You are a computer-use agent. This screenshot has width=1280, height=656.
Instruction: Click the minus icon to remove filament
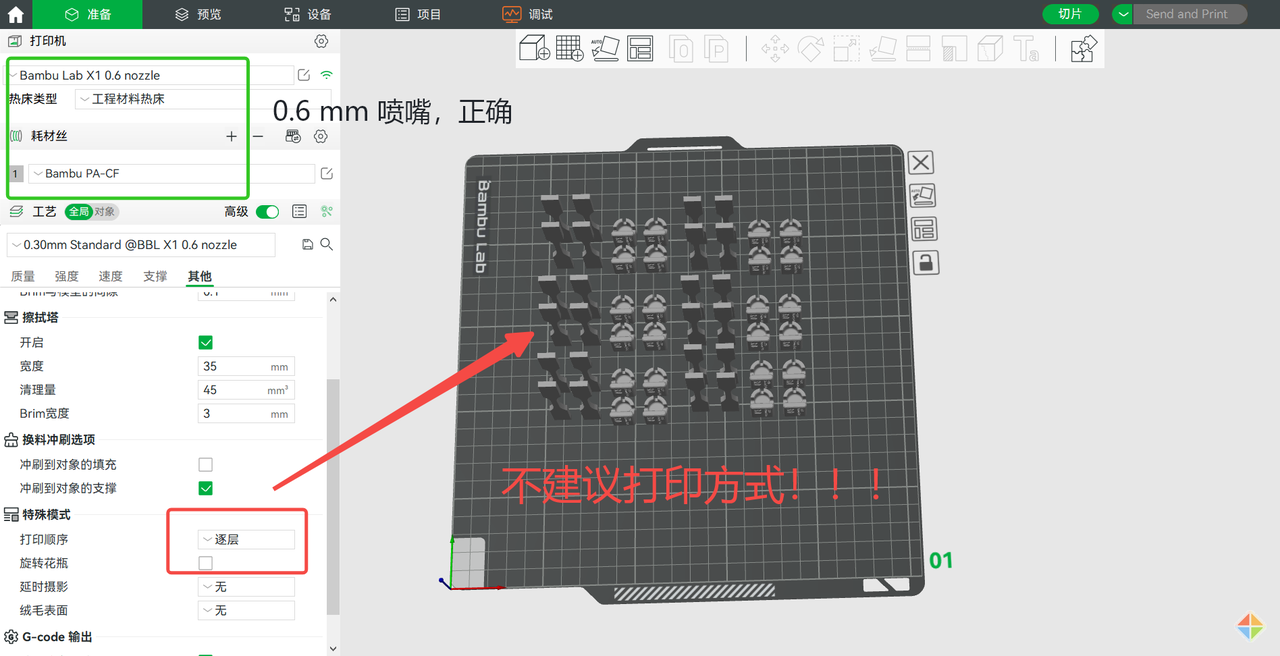pos(258,136)
